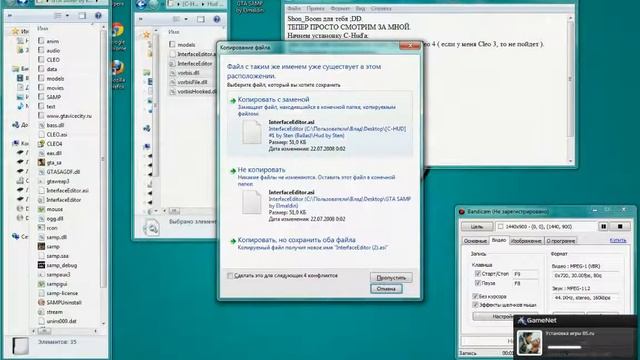
Task: Open Google Chrome desktop shortcut
Action: pyautogui.click(x=118, y=36)
